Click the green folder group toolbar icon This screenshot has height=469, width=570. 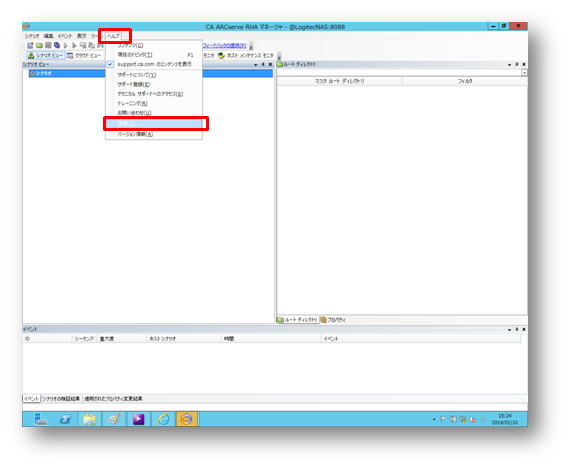click(39, 45)
